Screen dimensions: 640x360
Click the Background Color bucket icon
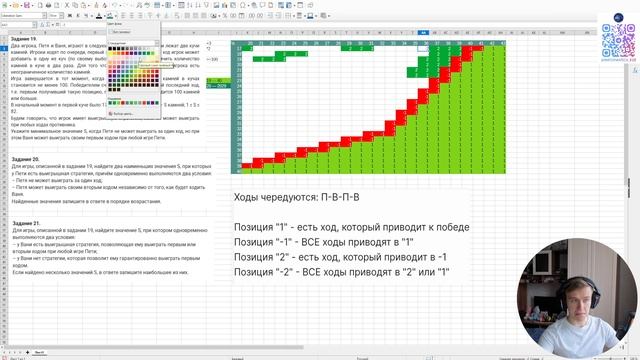pyautogui.click(x=109, y=16)
